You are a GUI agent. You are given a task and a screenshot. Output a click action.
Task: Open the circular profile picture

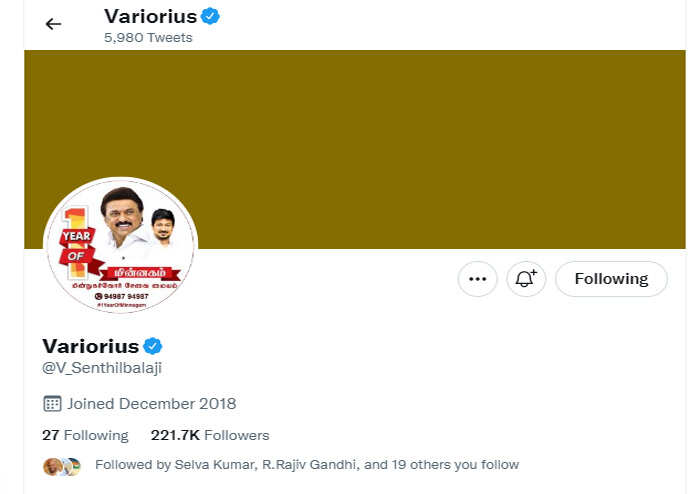(x=121, y=248)
